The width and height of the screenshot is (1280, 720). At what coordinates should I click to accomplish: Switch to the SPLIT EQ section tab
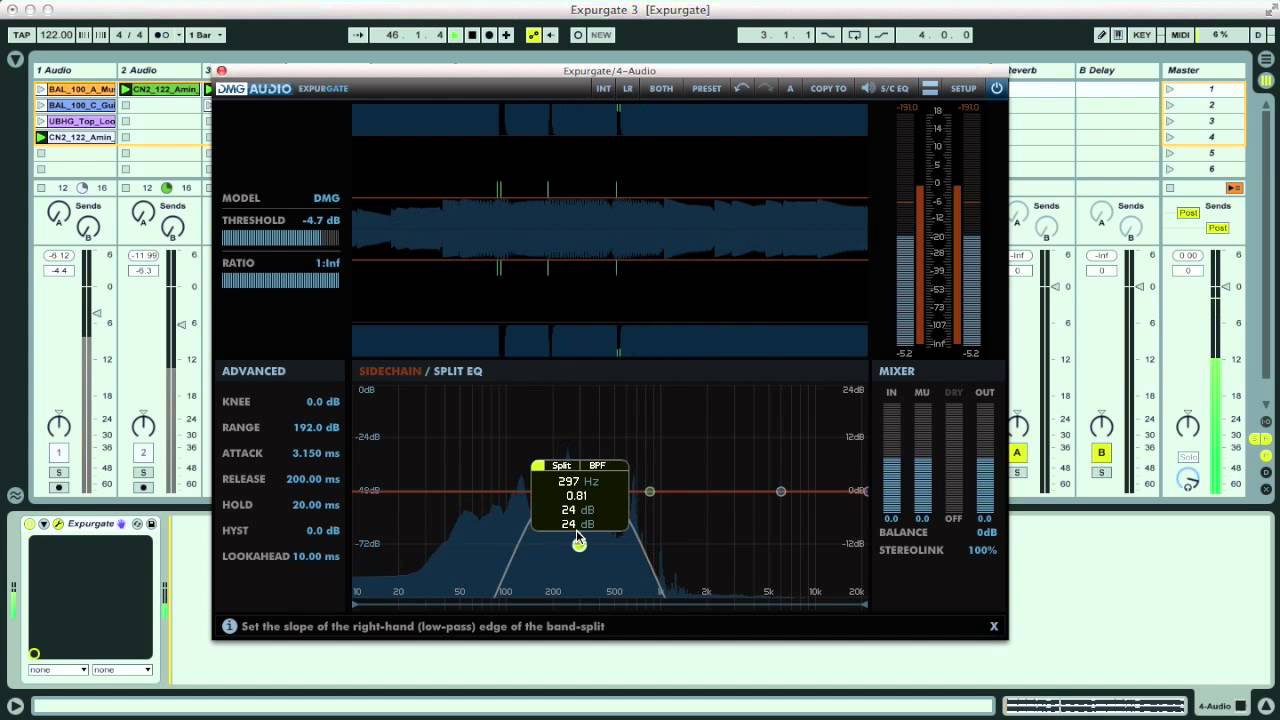(x=458, y=371)
